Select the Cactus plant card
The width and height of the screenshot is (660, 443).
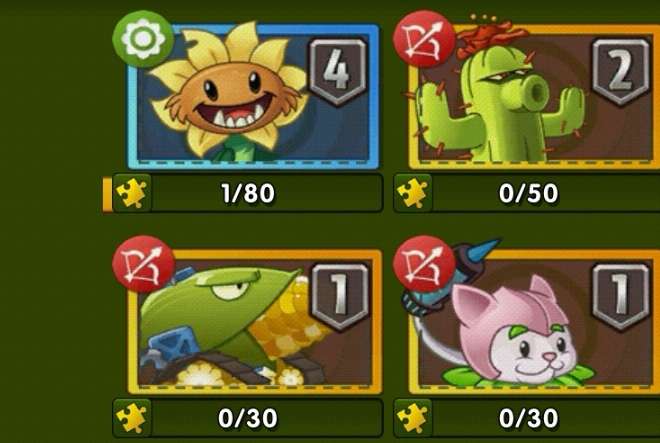click(x=534, y=96)
